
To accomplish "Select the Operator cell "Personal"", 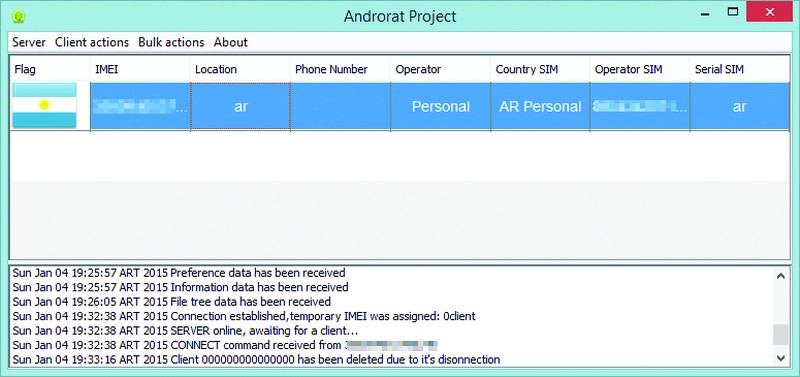I will click(440, 107).
